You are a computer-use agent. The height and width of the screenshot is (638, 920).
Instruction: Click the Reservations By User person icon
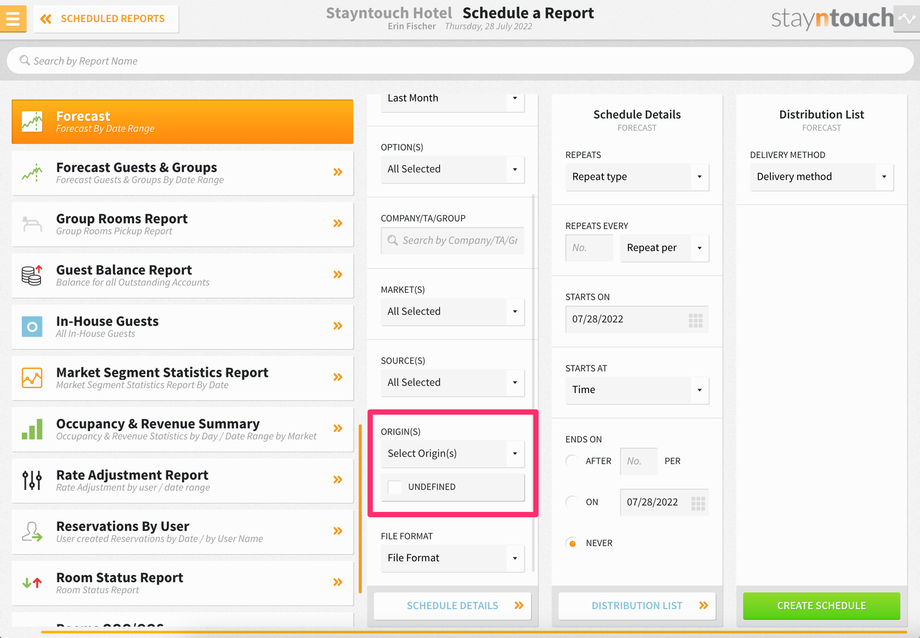point(32,531)
